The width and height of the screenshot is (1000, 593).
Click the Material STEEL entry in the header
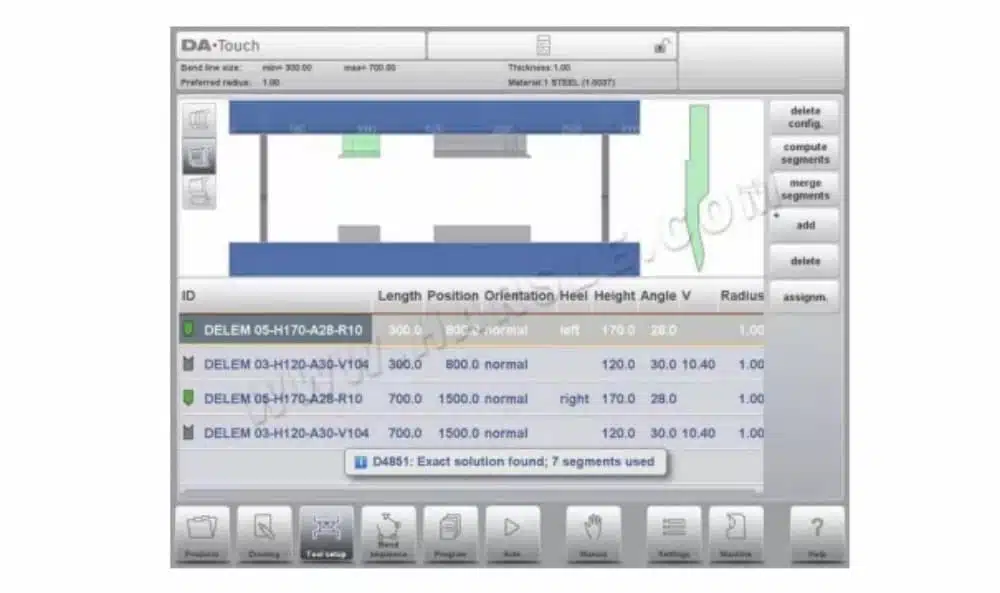pyautogui.click(x=561, y=83)
